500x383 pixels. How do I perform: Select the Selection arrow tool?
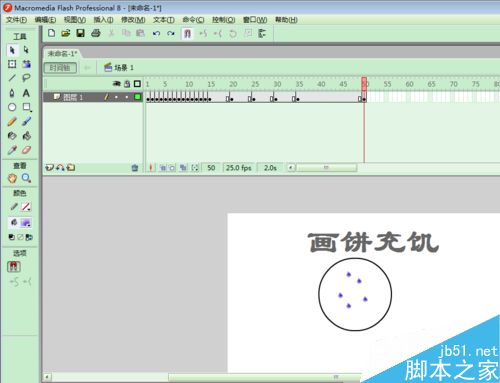12,50
